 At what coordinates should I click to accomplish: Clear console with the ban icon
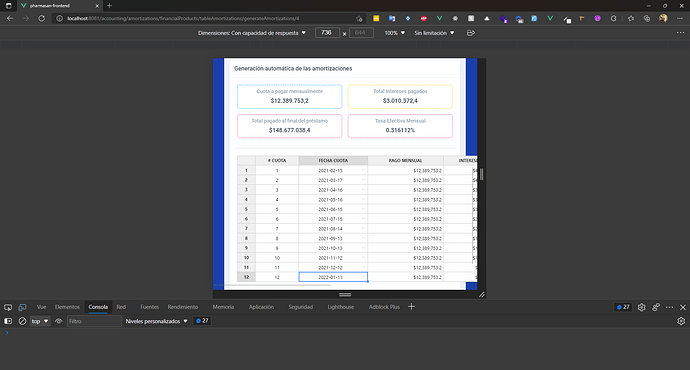click(x=22, y=321)
